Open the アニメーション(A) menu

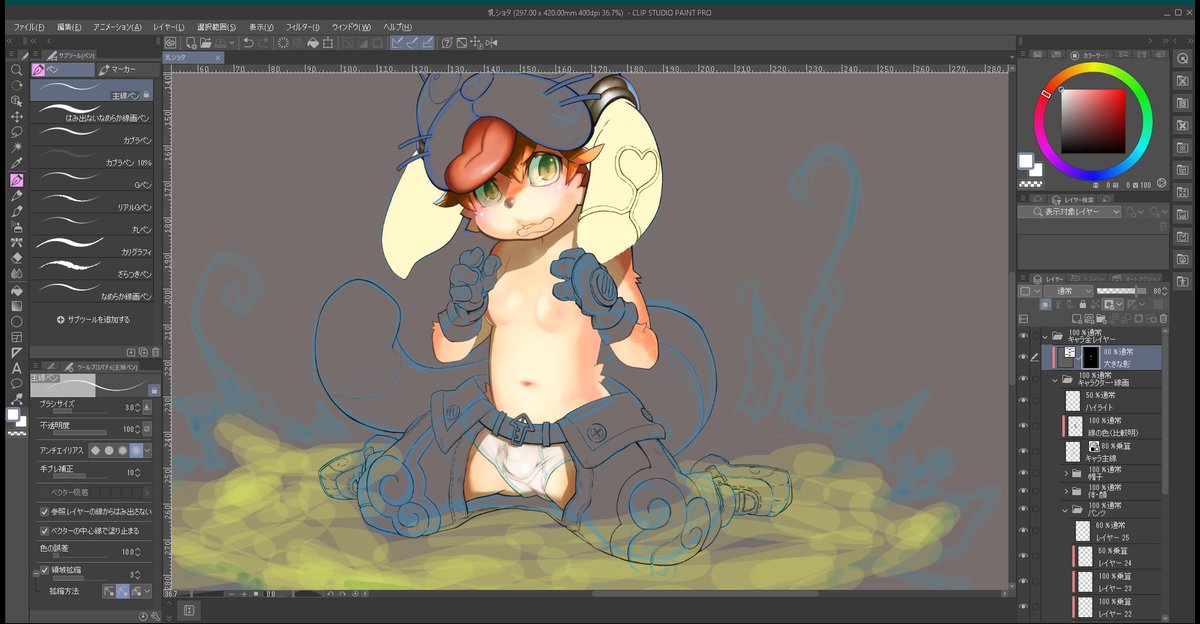tap(117, 27)
